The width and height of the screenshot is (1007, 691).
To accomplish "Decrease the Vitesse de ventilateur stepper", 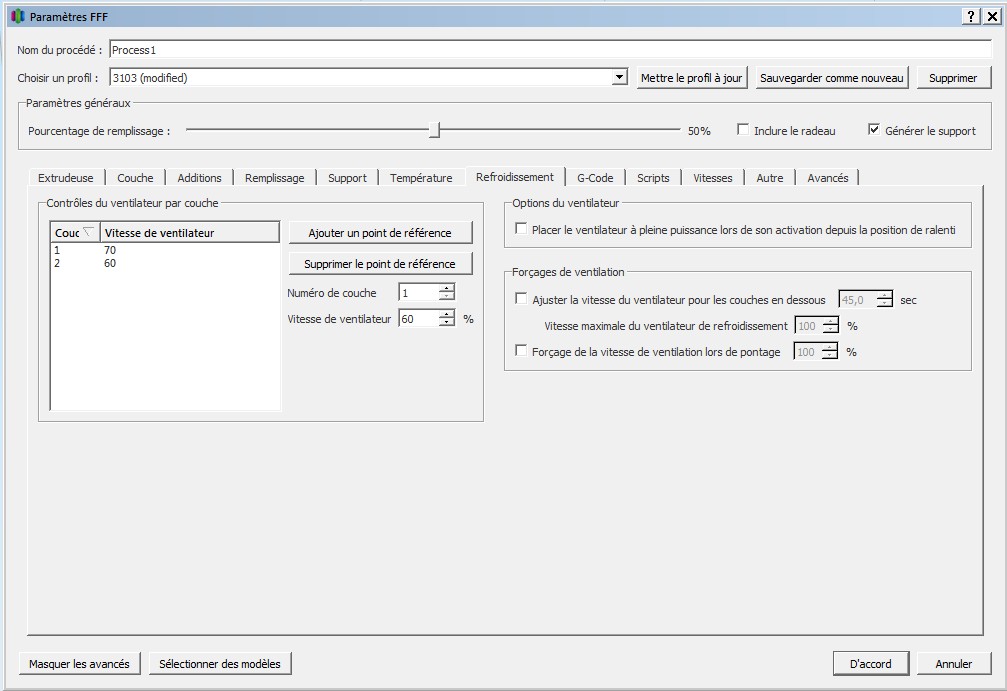I will coord(447,323).
